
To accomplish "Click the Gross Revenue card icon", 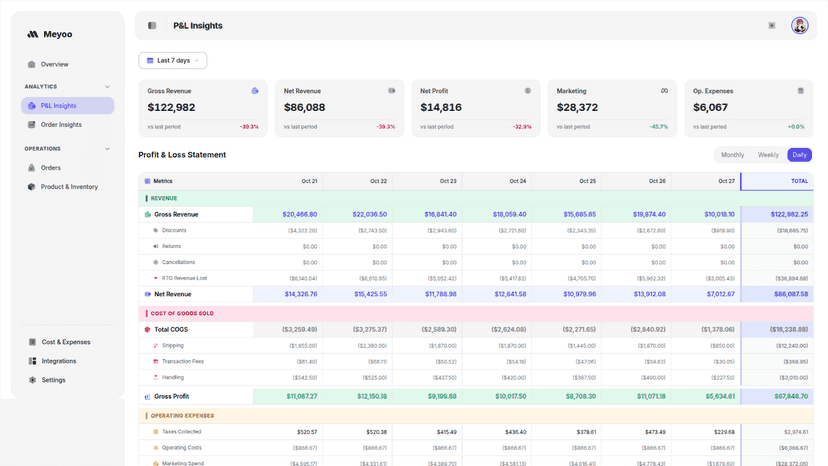I will point(255,91).
